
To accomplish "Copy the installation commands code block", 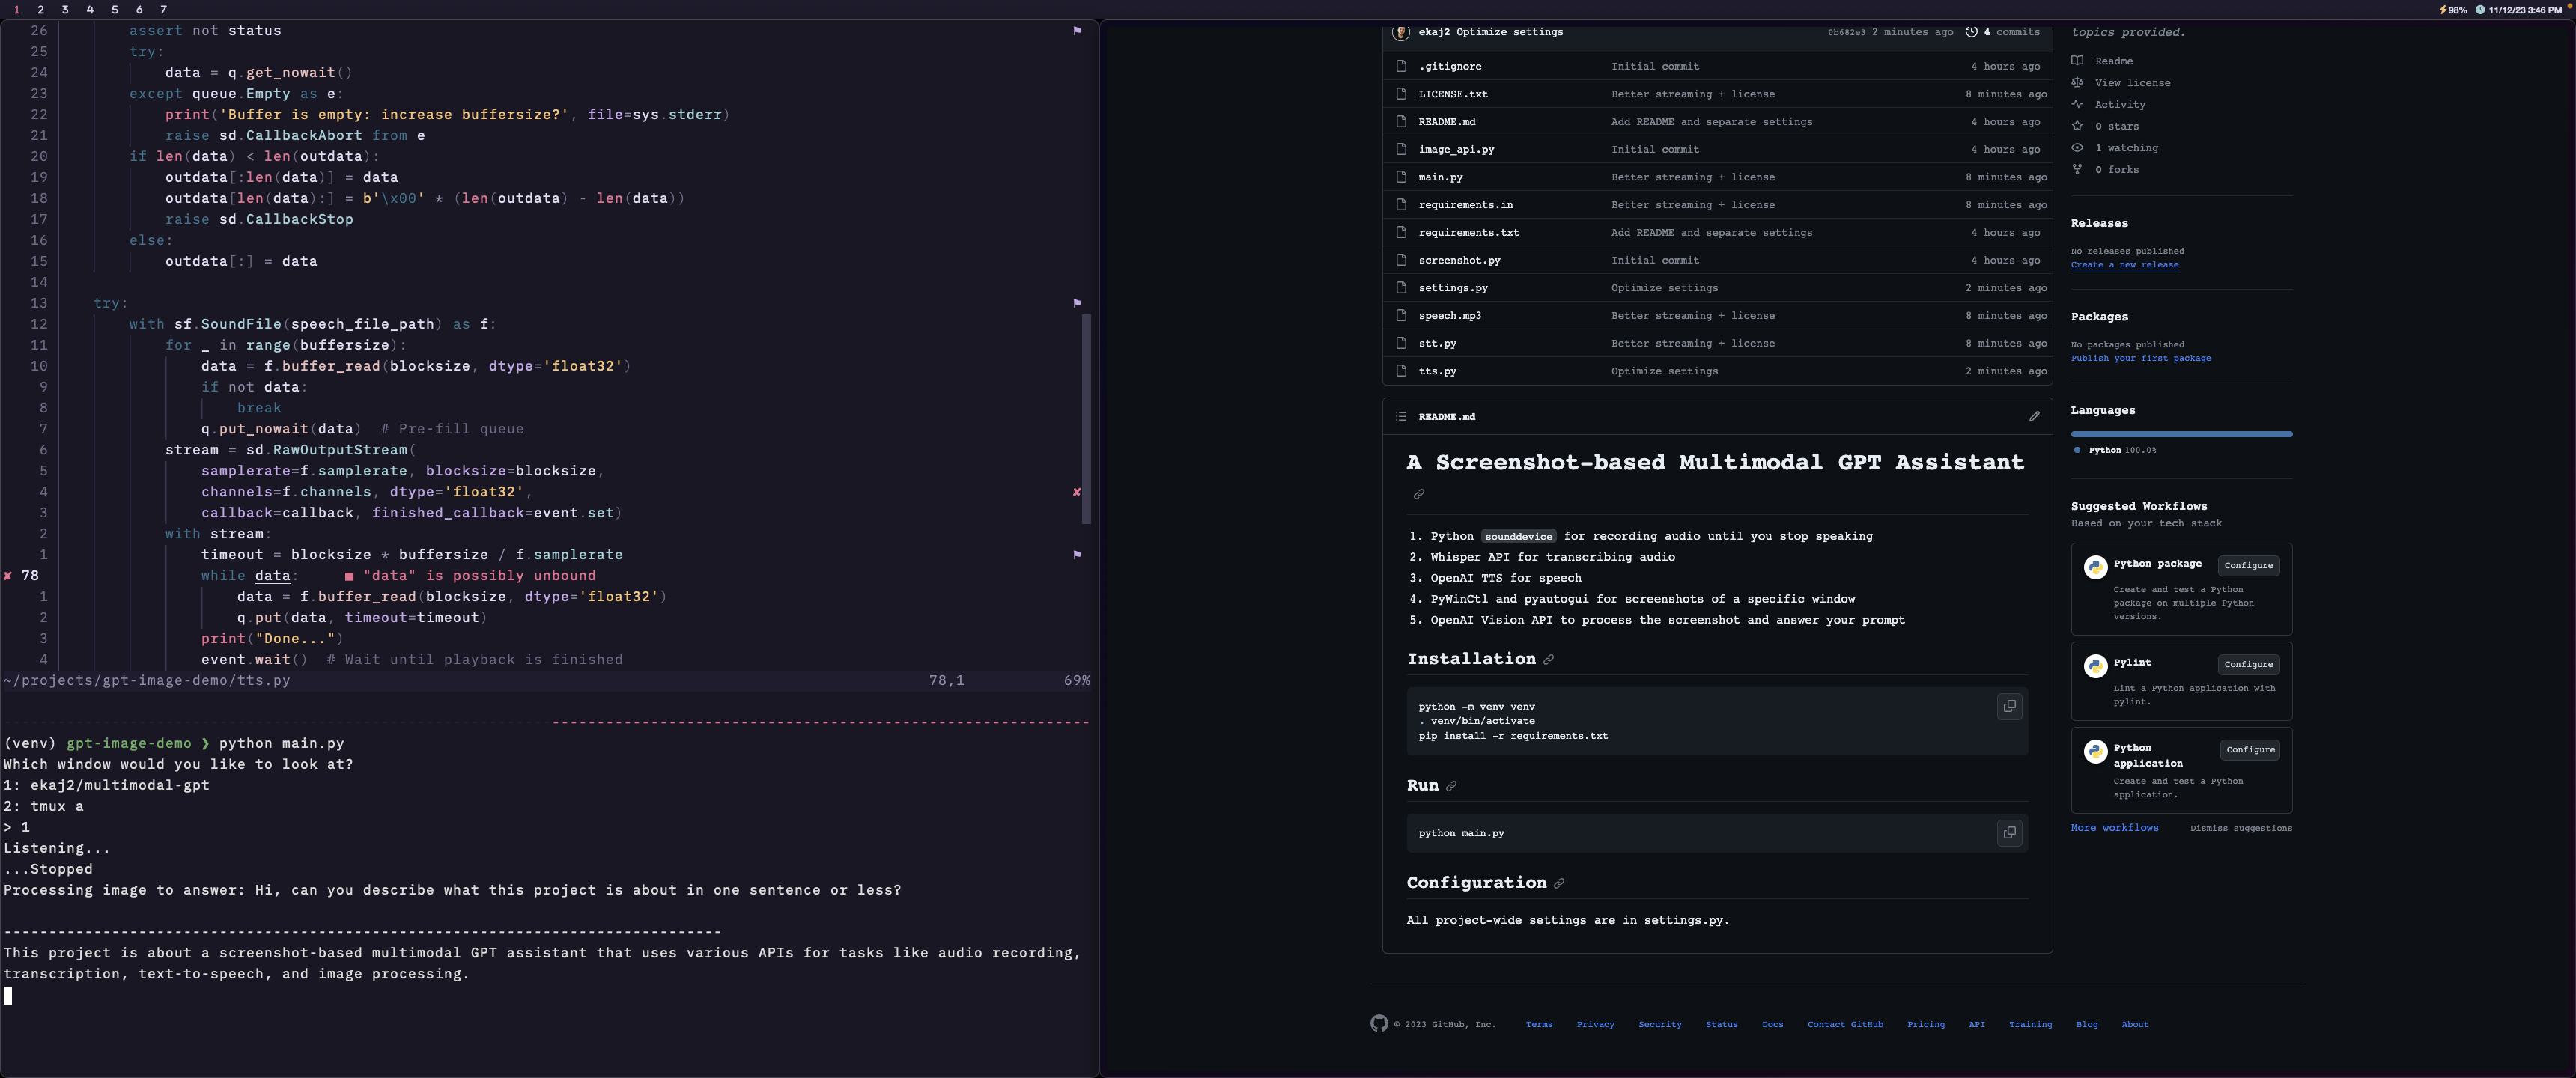I will pos(2009,706).
